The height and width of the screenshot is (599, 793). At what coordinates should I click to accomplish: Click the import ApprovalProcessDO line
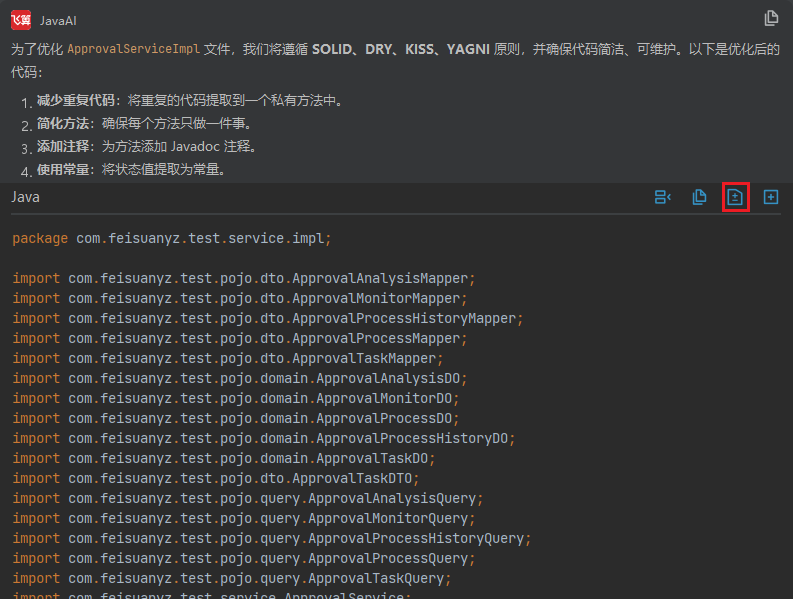236,418
